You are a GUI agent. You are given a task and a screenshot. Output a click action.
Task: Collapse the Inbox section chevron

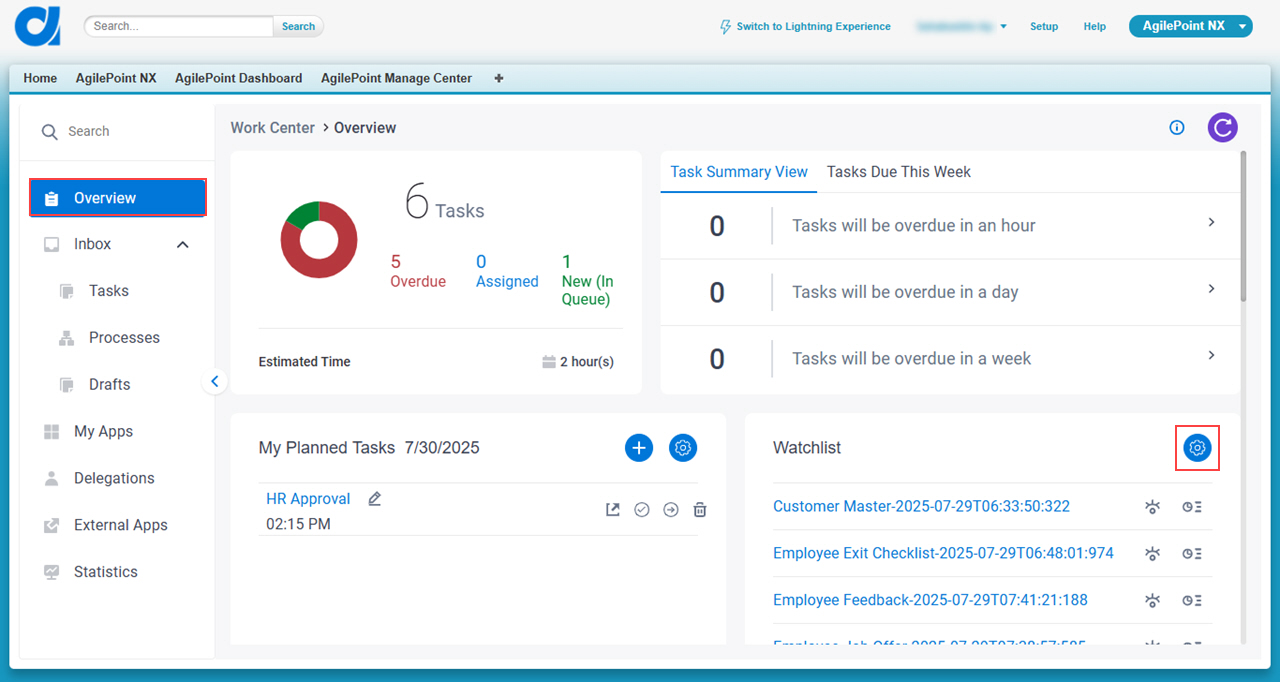pos(183,244)
